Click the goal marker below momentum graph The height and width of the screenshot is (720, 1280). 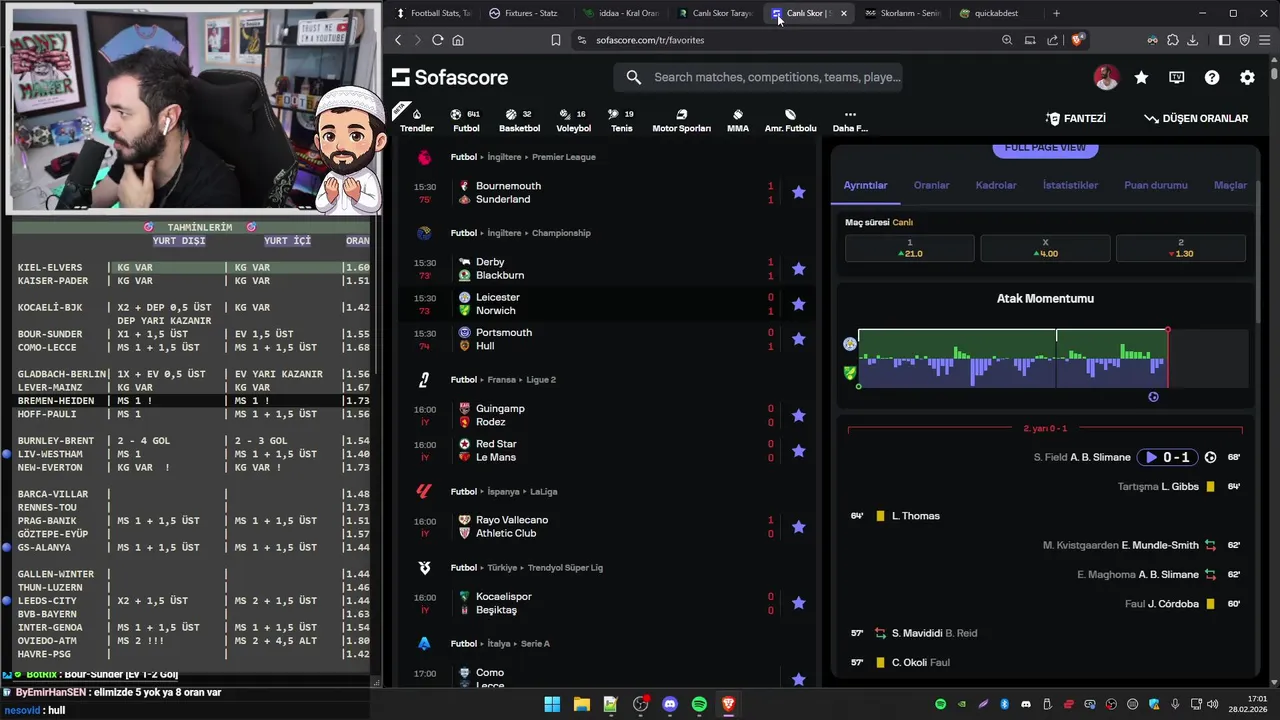[1153, 397]
